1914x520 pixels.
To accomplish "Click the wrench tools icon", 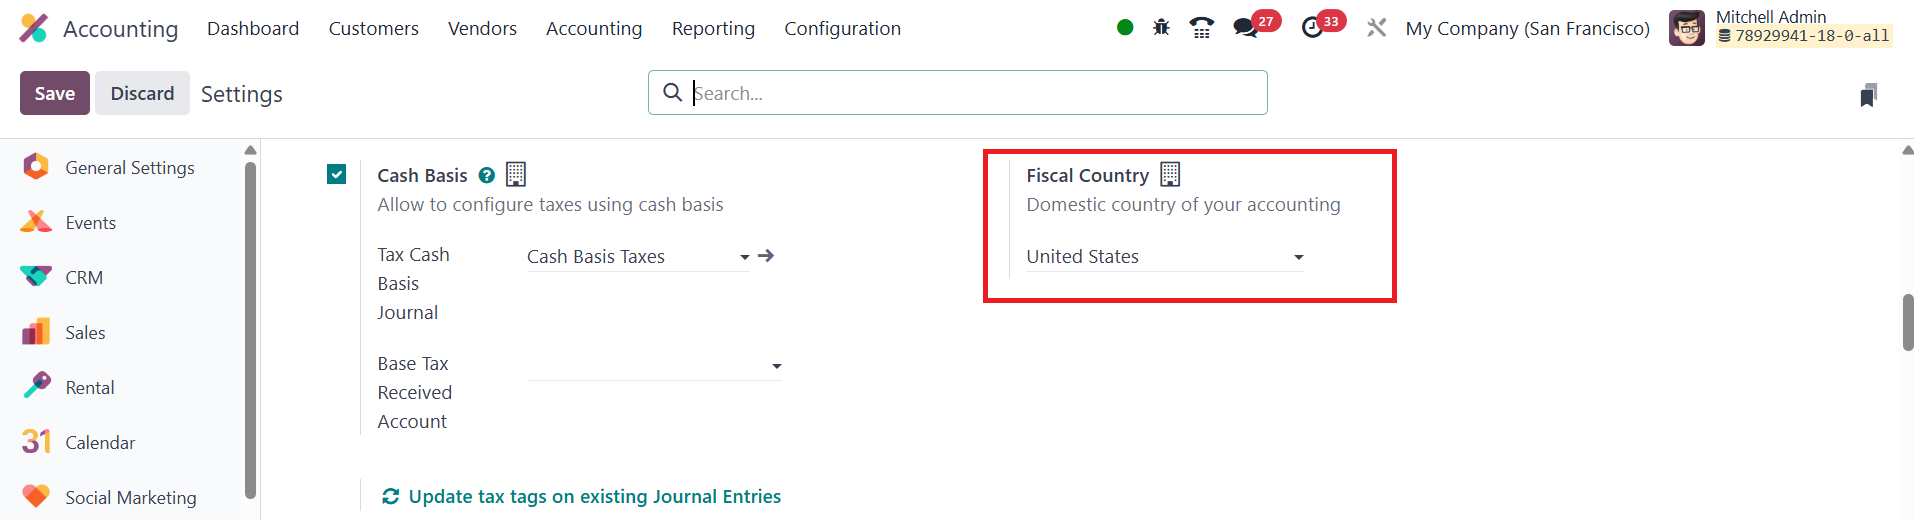I will point(1377,28).
